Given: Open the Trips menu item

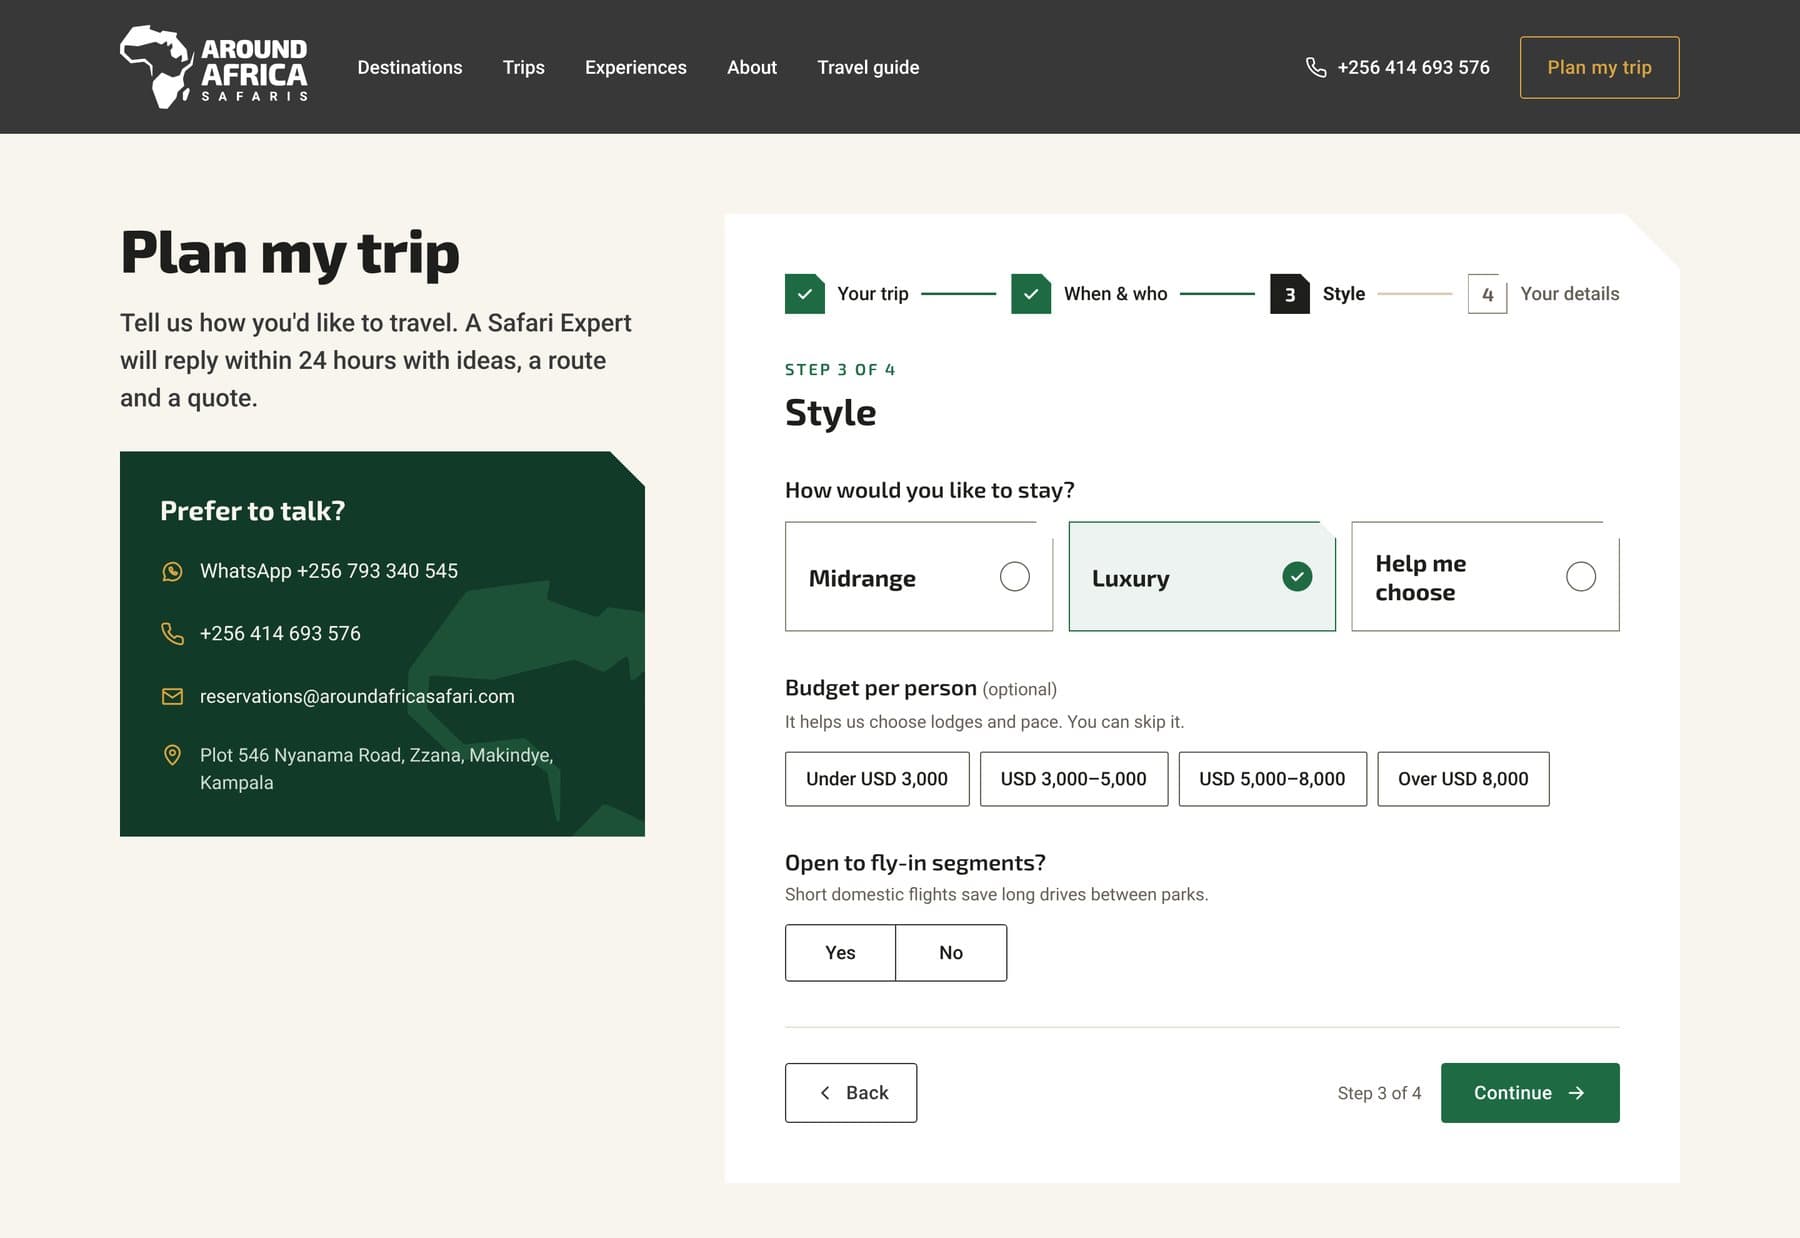Looking at the screenshot, I should coord(524,67).
